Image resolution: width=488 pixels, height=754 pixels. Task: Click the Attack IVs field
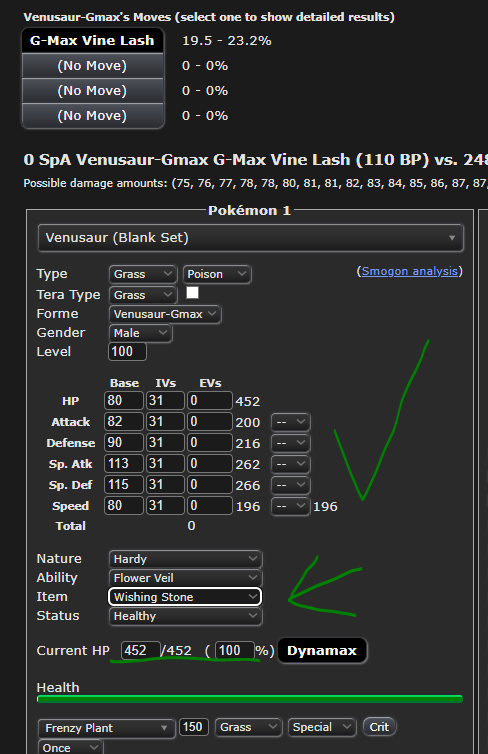click(x=165, y=422)
